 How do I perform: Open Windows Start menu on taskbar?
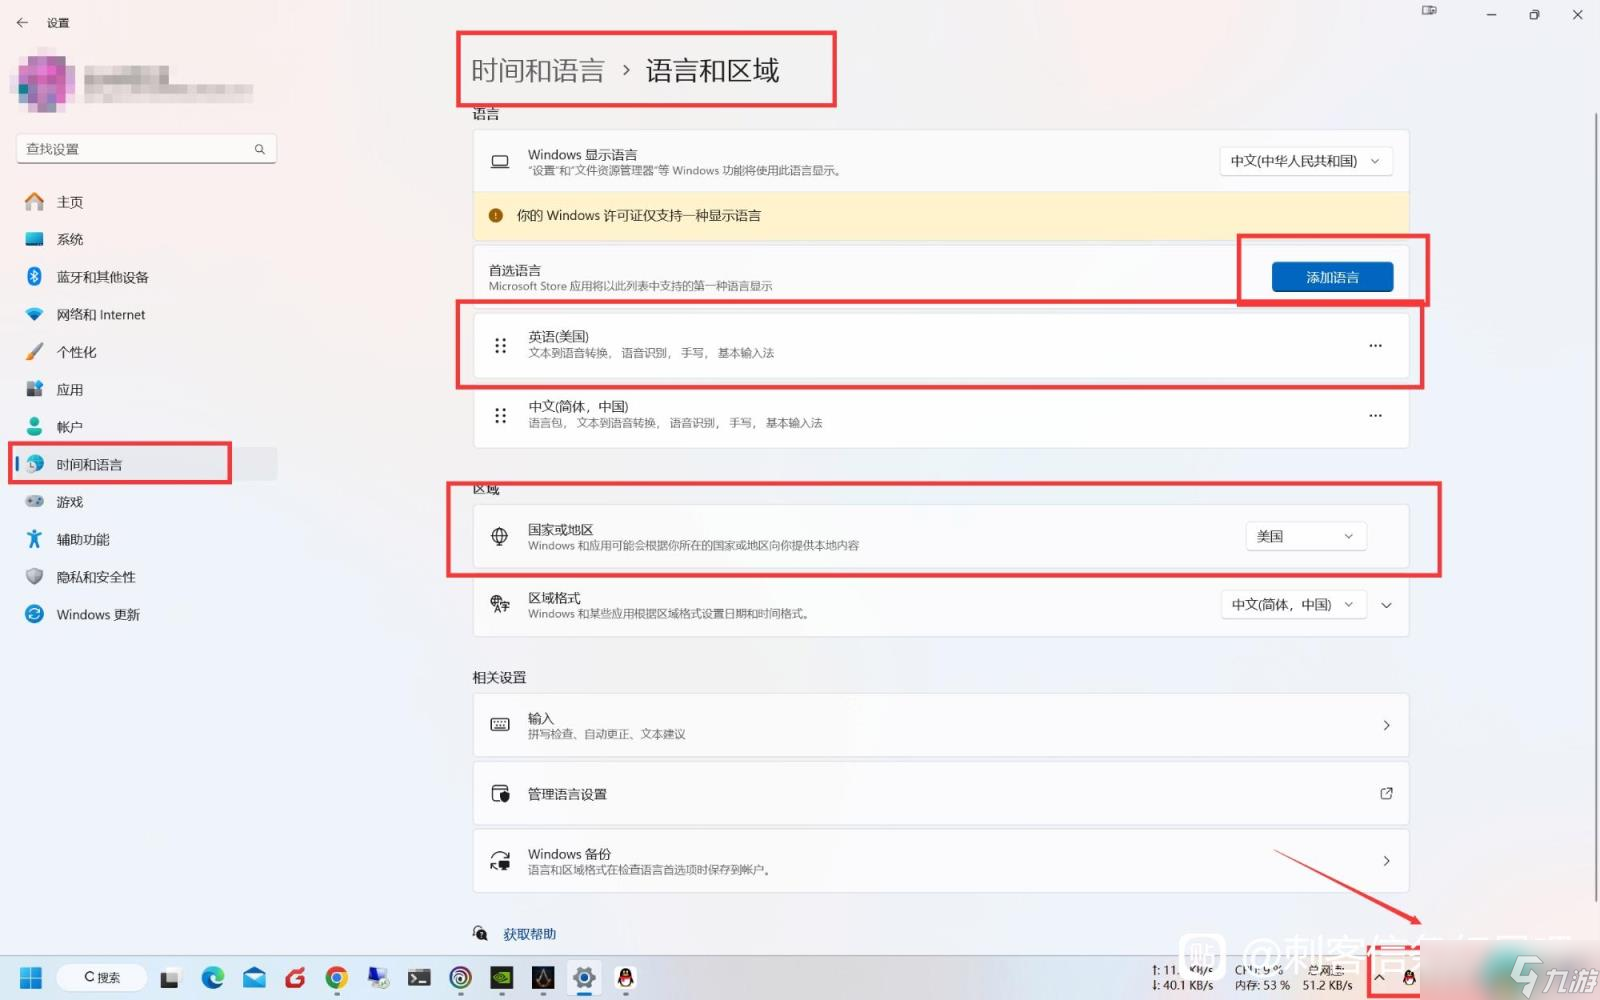click(x=31, y=978)
